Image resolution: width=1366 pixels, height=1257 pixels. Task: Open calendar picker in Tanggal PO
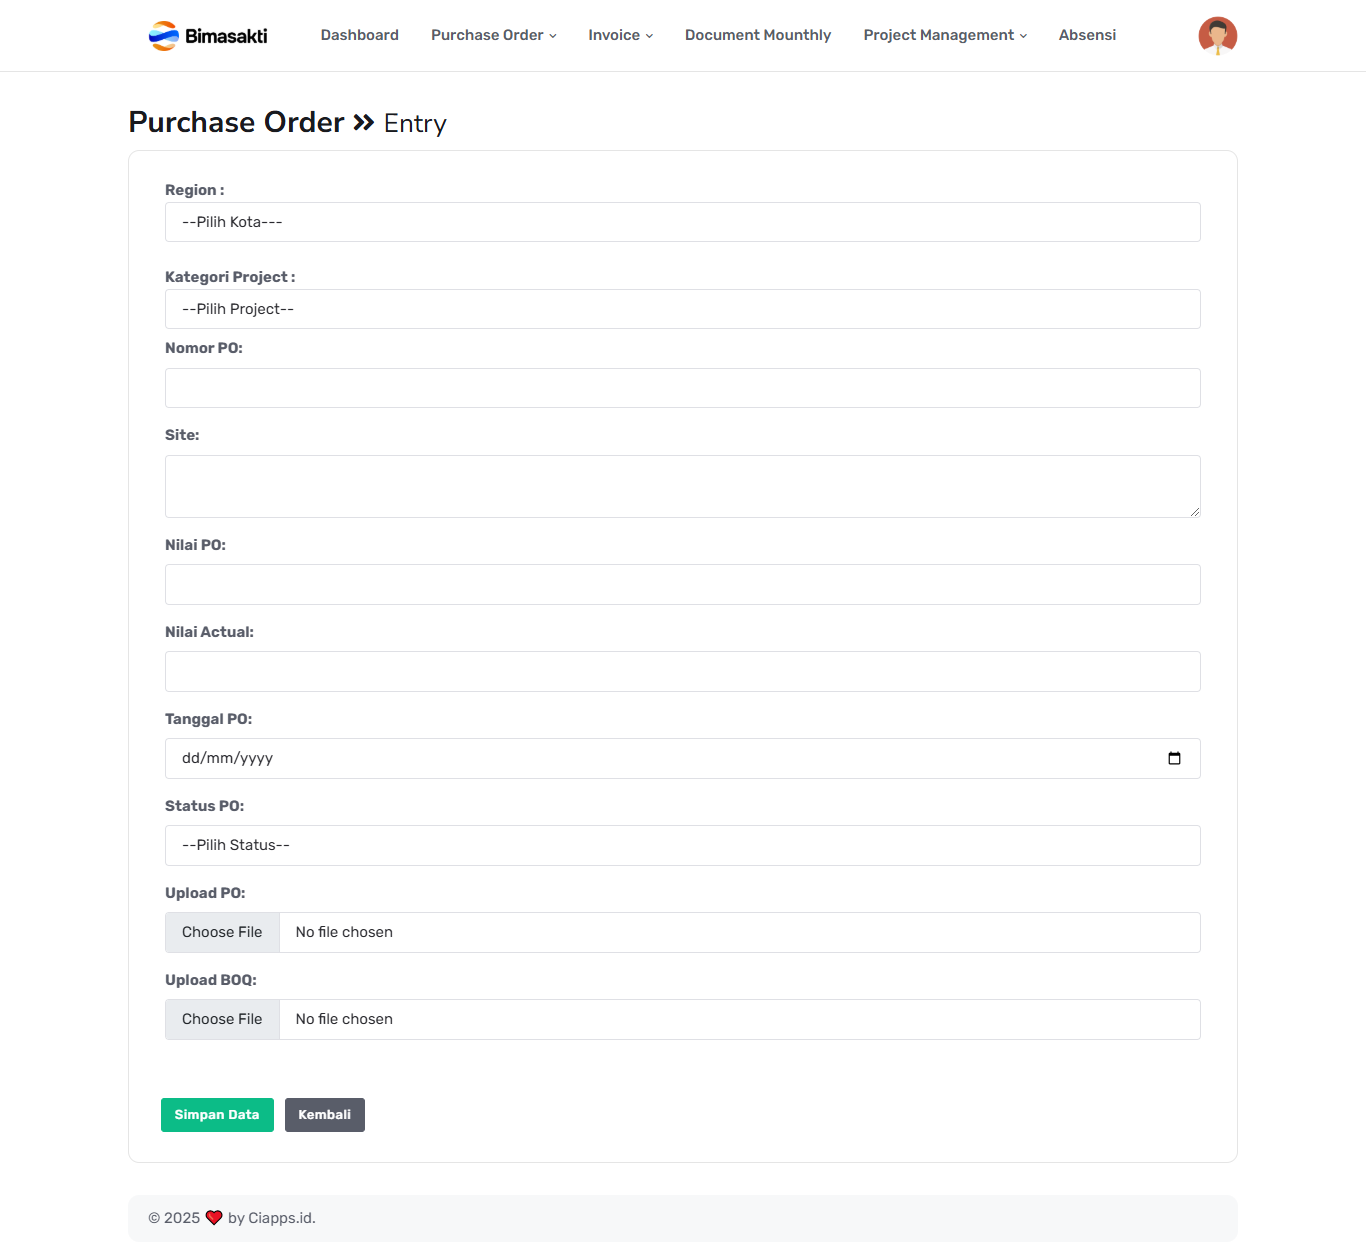1174,758
